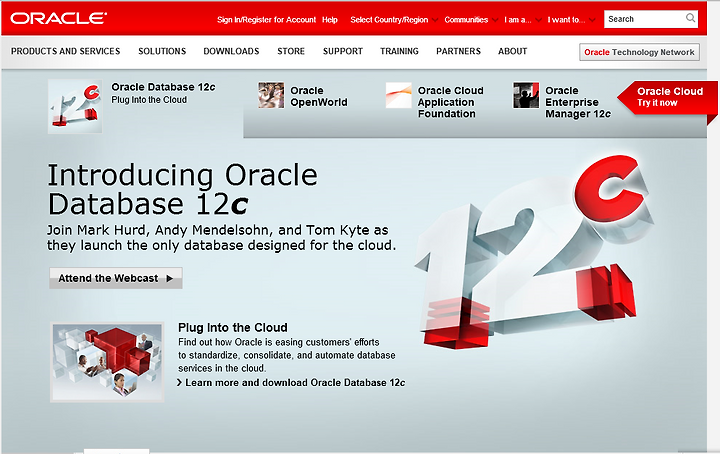Click the Oracle logo
Screen dimensions: 720x454
coord(59,18)
